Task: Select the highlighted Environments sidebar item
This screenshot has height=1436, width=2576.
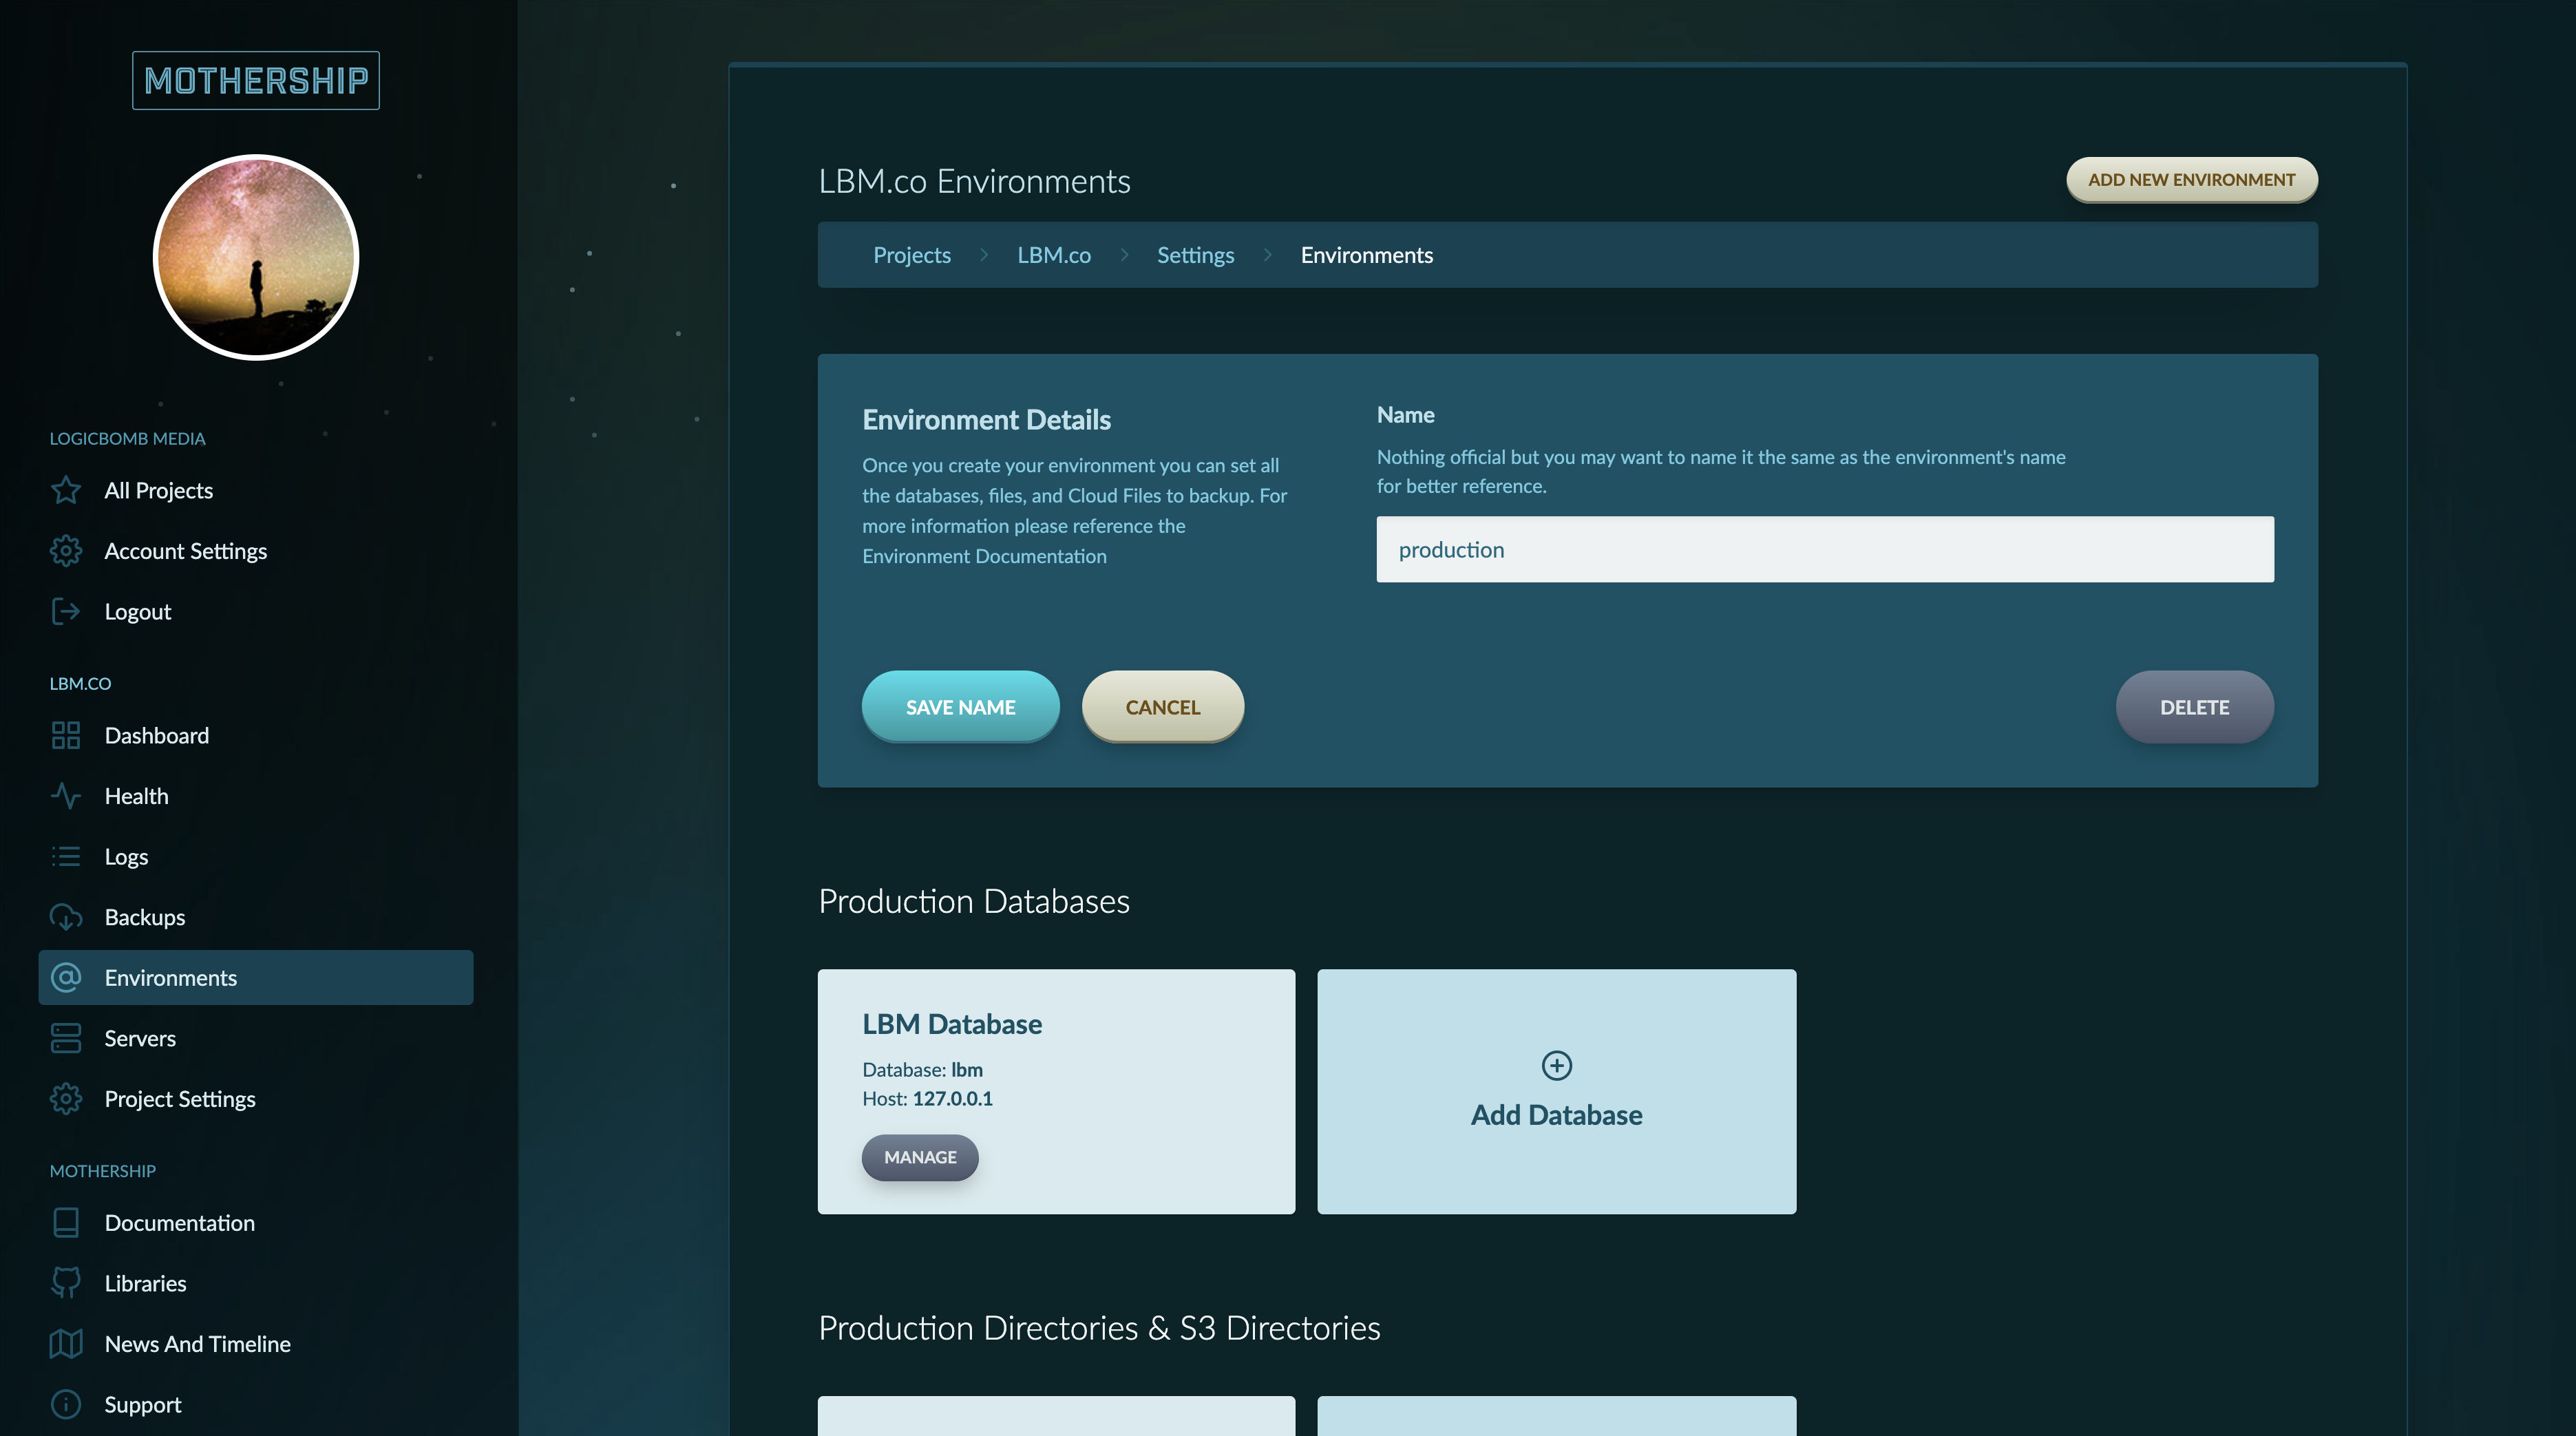Action: coord(256,977)
